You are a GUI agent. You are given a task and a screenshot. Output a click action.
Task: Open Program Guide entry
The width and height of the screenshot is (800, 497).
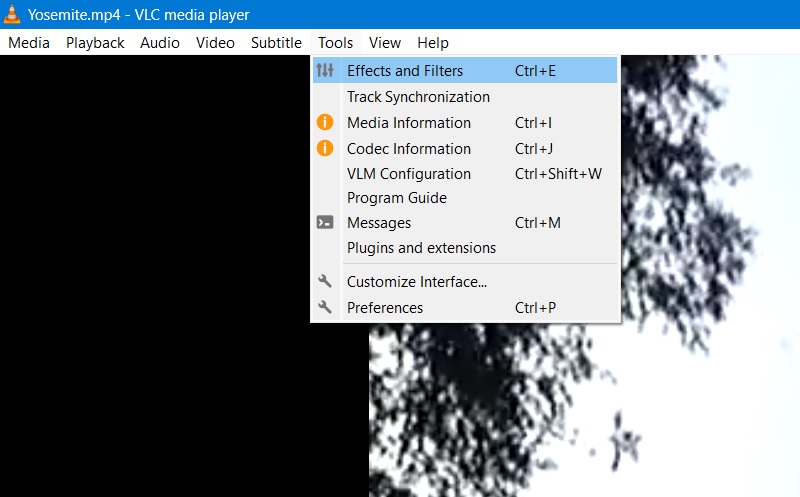[465, 197]
